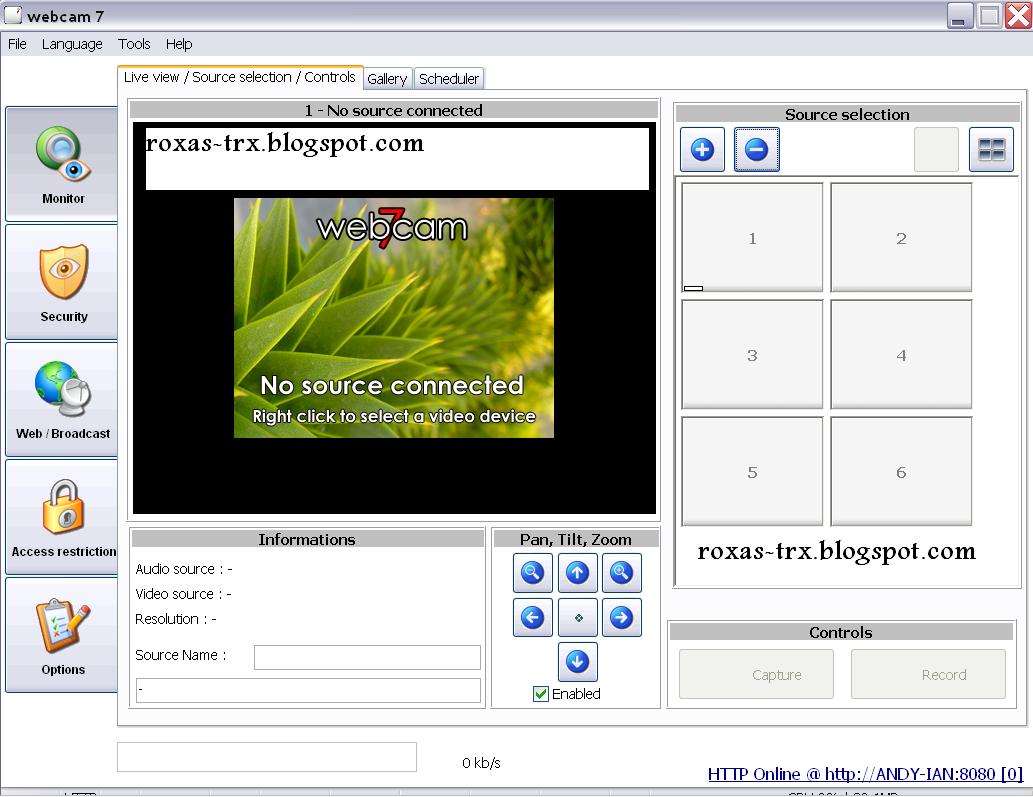Pan the camera left
The height and width of the screenshot is (797, 1033).
[532, 617]
